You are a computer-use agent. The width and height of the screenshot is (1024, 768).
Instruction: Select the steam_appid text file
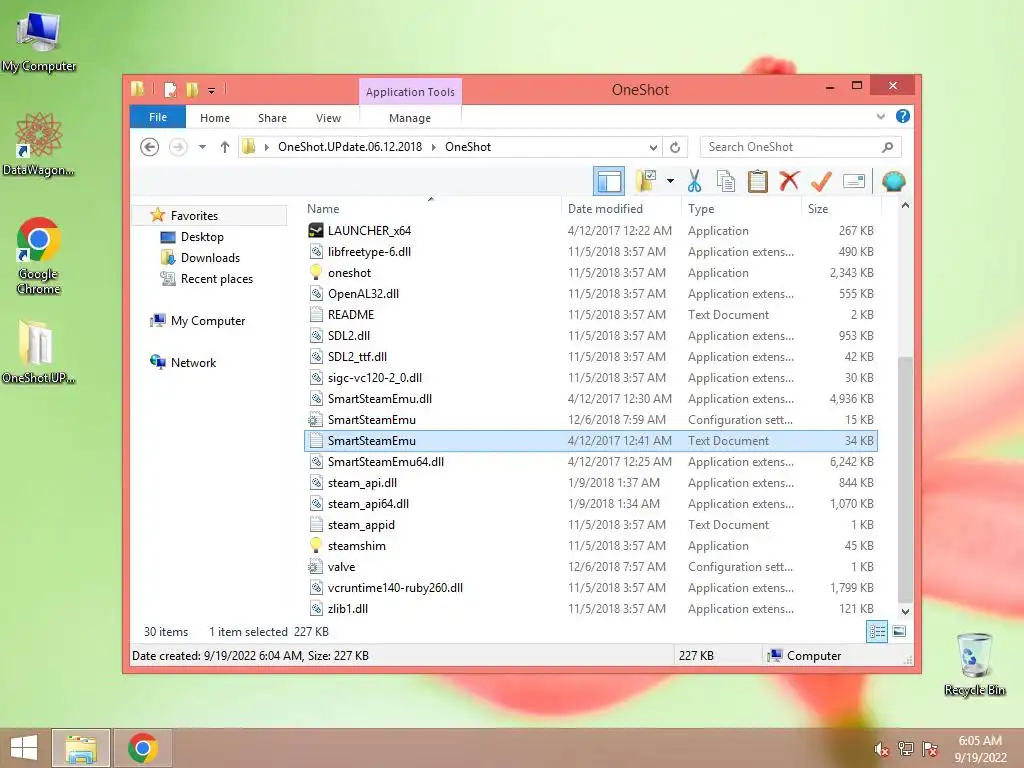590,524
